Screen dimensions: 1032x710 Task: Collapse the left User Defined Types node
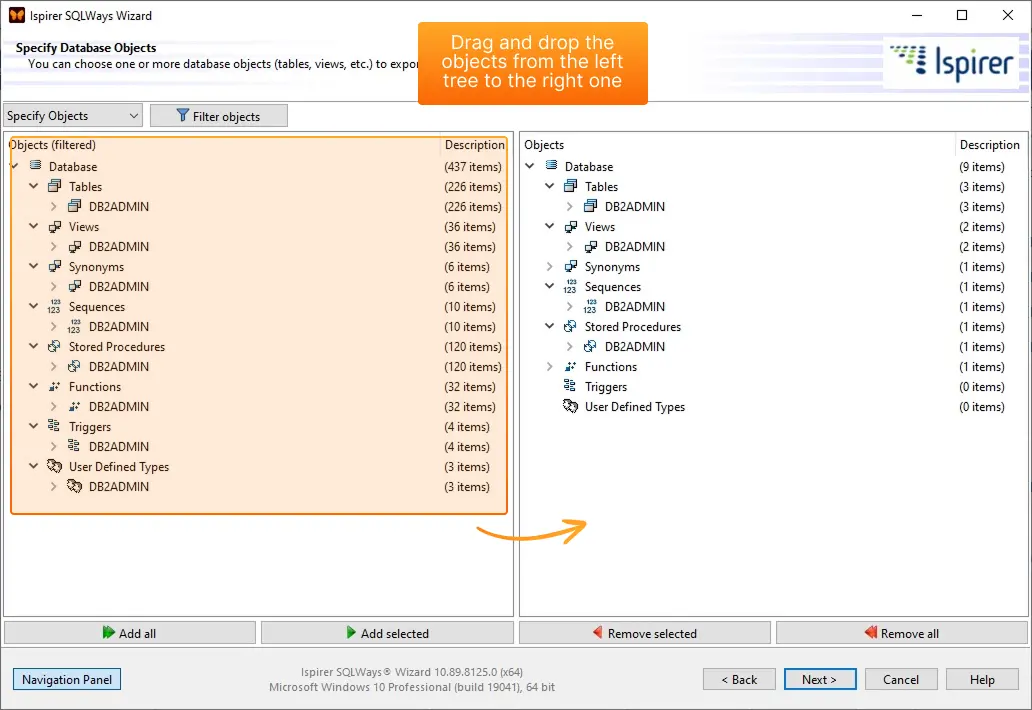coord(34,466)
